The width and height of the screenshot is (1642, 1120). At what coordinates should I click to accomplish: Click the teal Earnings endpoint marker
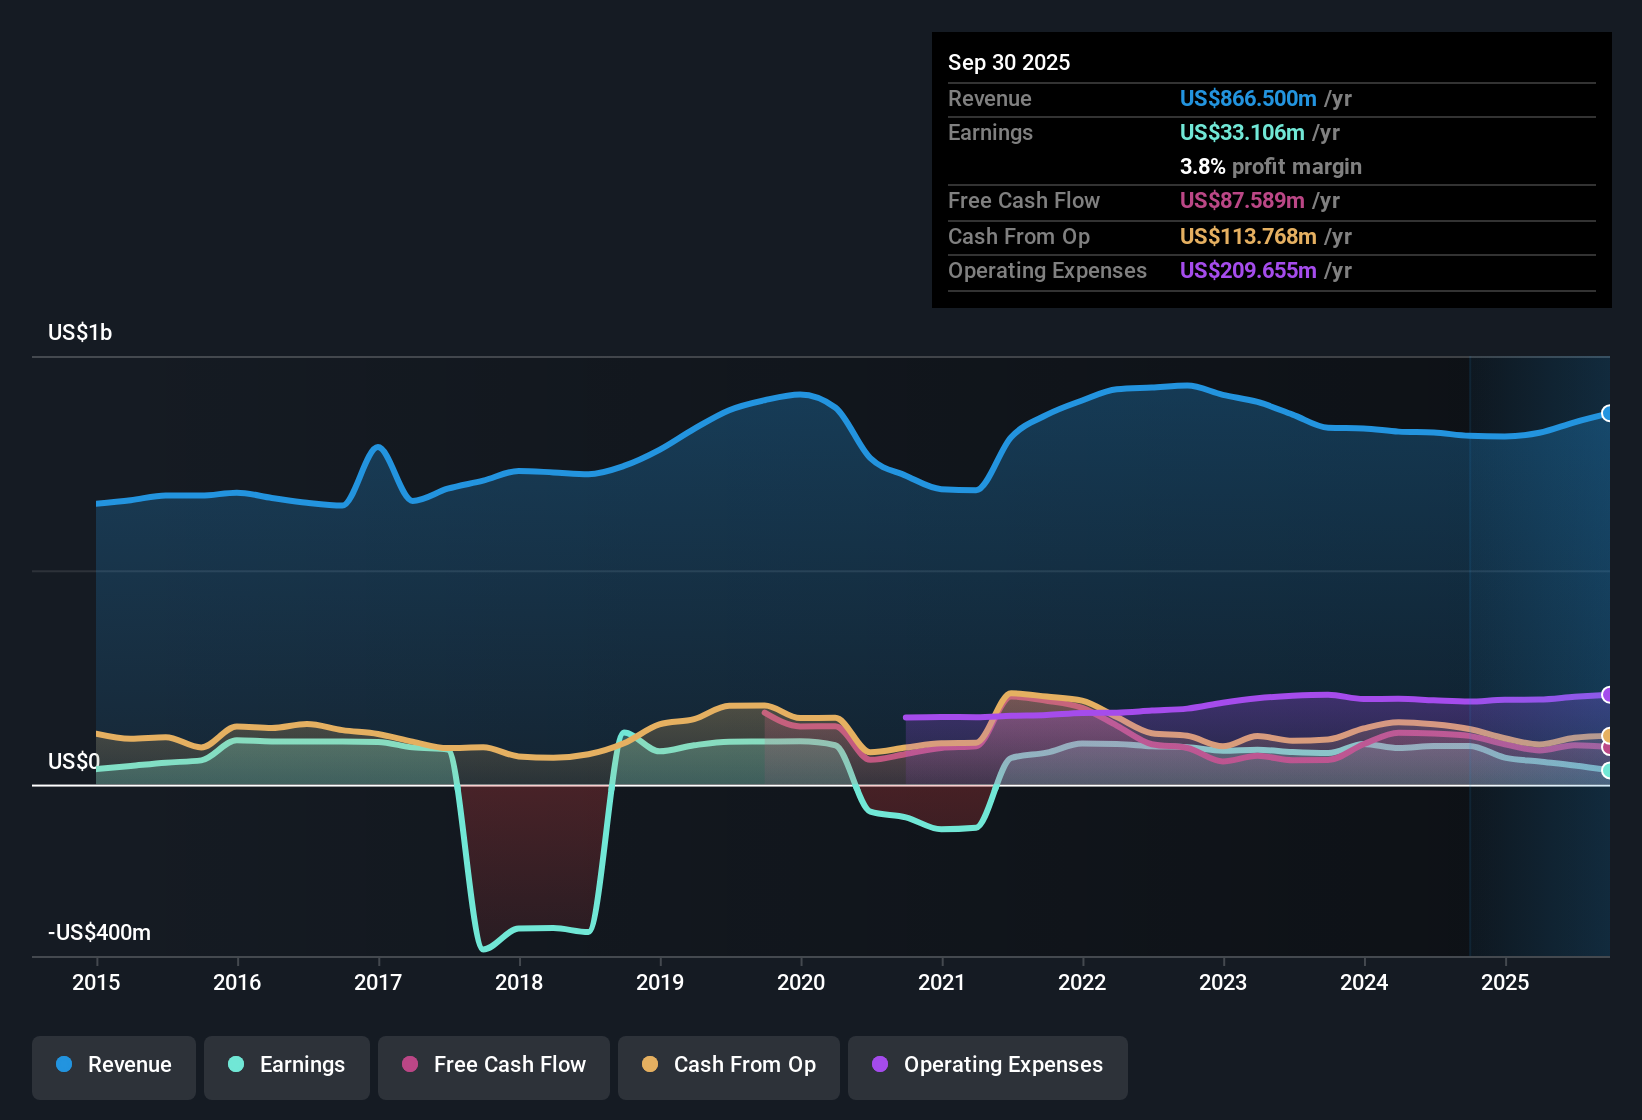1606,770
